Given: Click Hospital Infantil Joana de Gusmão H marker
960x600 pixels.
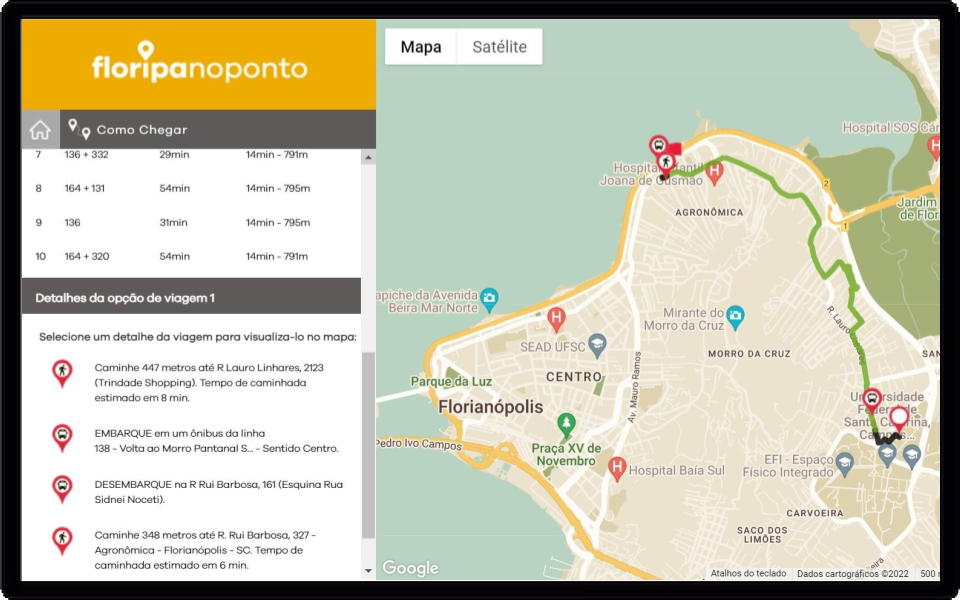Looking at the screenshot, I should tap(714, 173).
